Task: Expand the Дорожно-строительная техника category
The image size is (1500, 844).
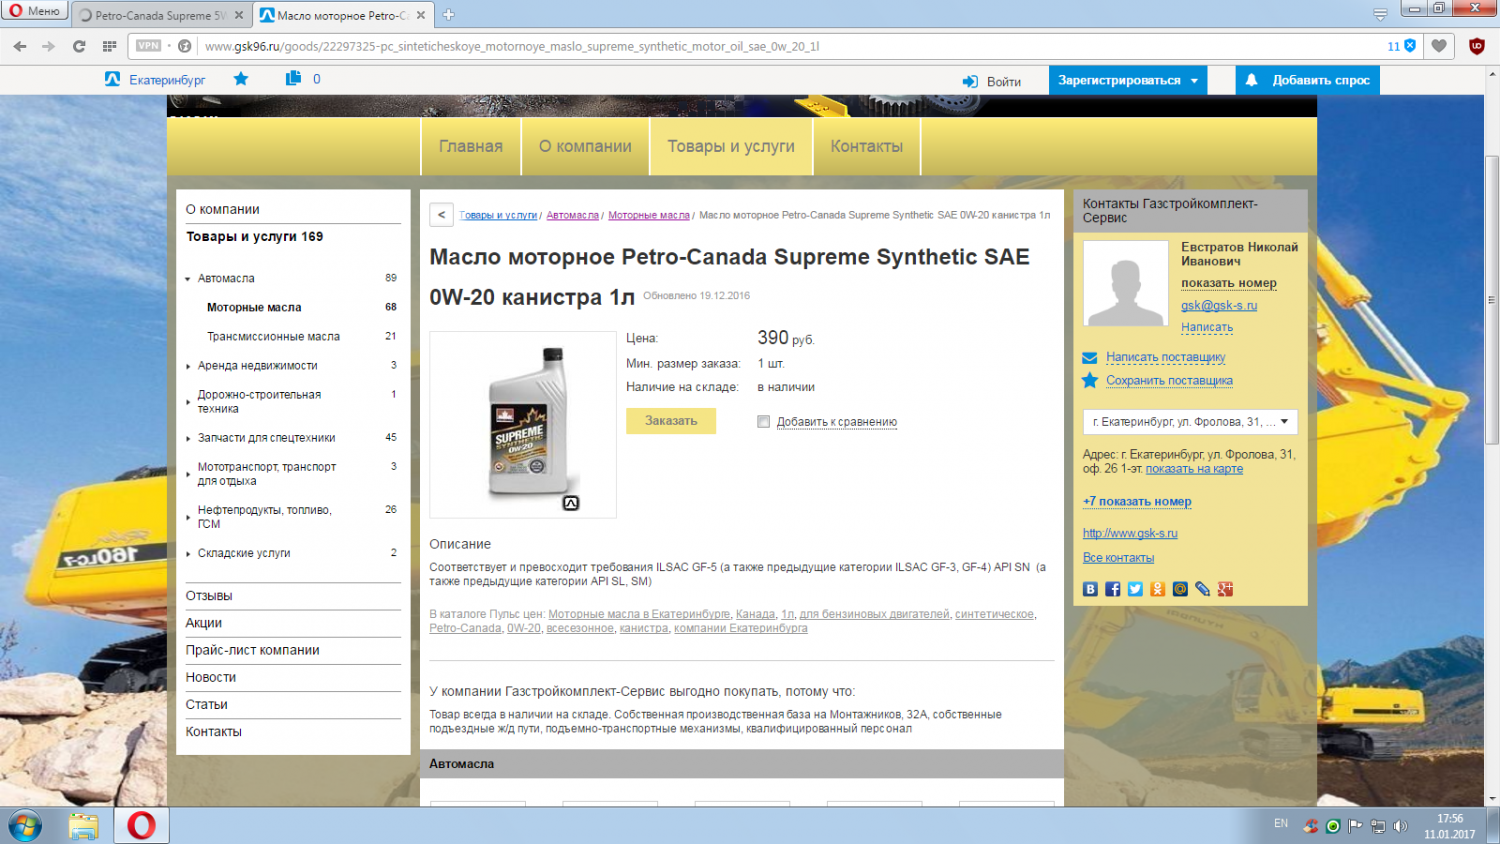Action: (188, 402)
